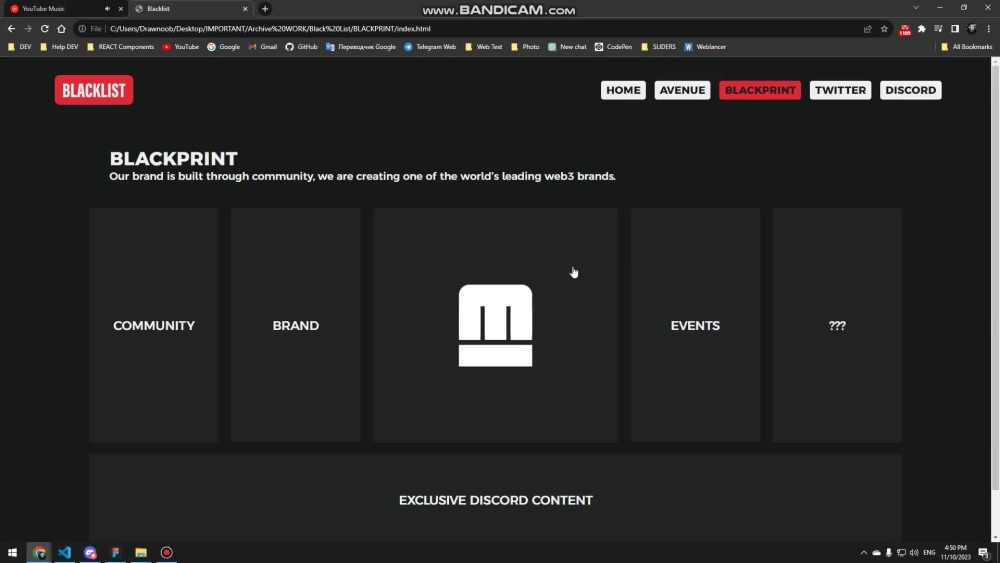Open the New chat bookmark
Screen dimensions: 1000x563
pyautogui.click(x=567, y=47)
